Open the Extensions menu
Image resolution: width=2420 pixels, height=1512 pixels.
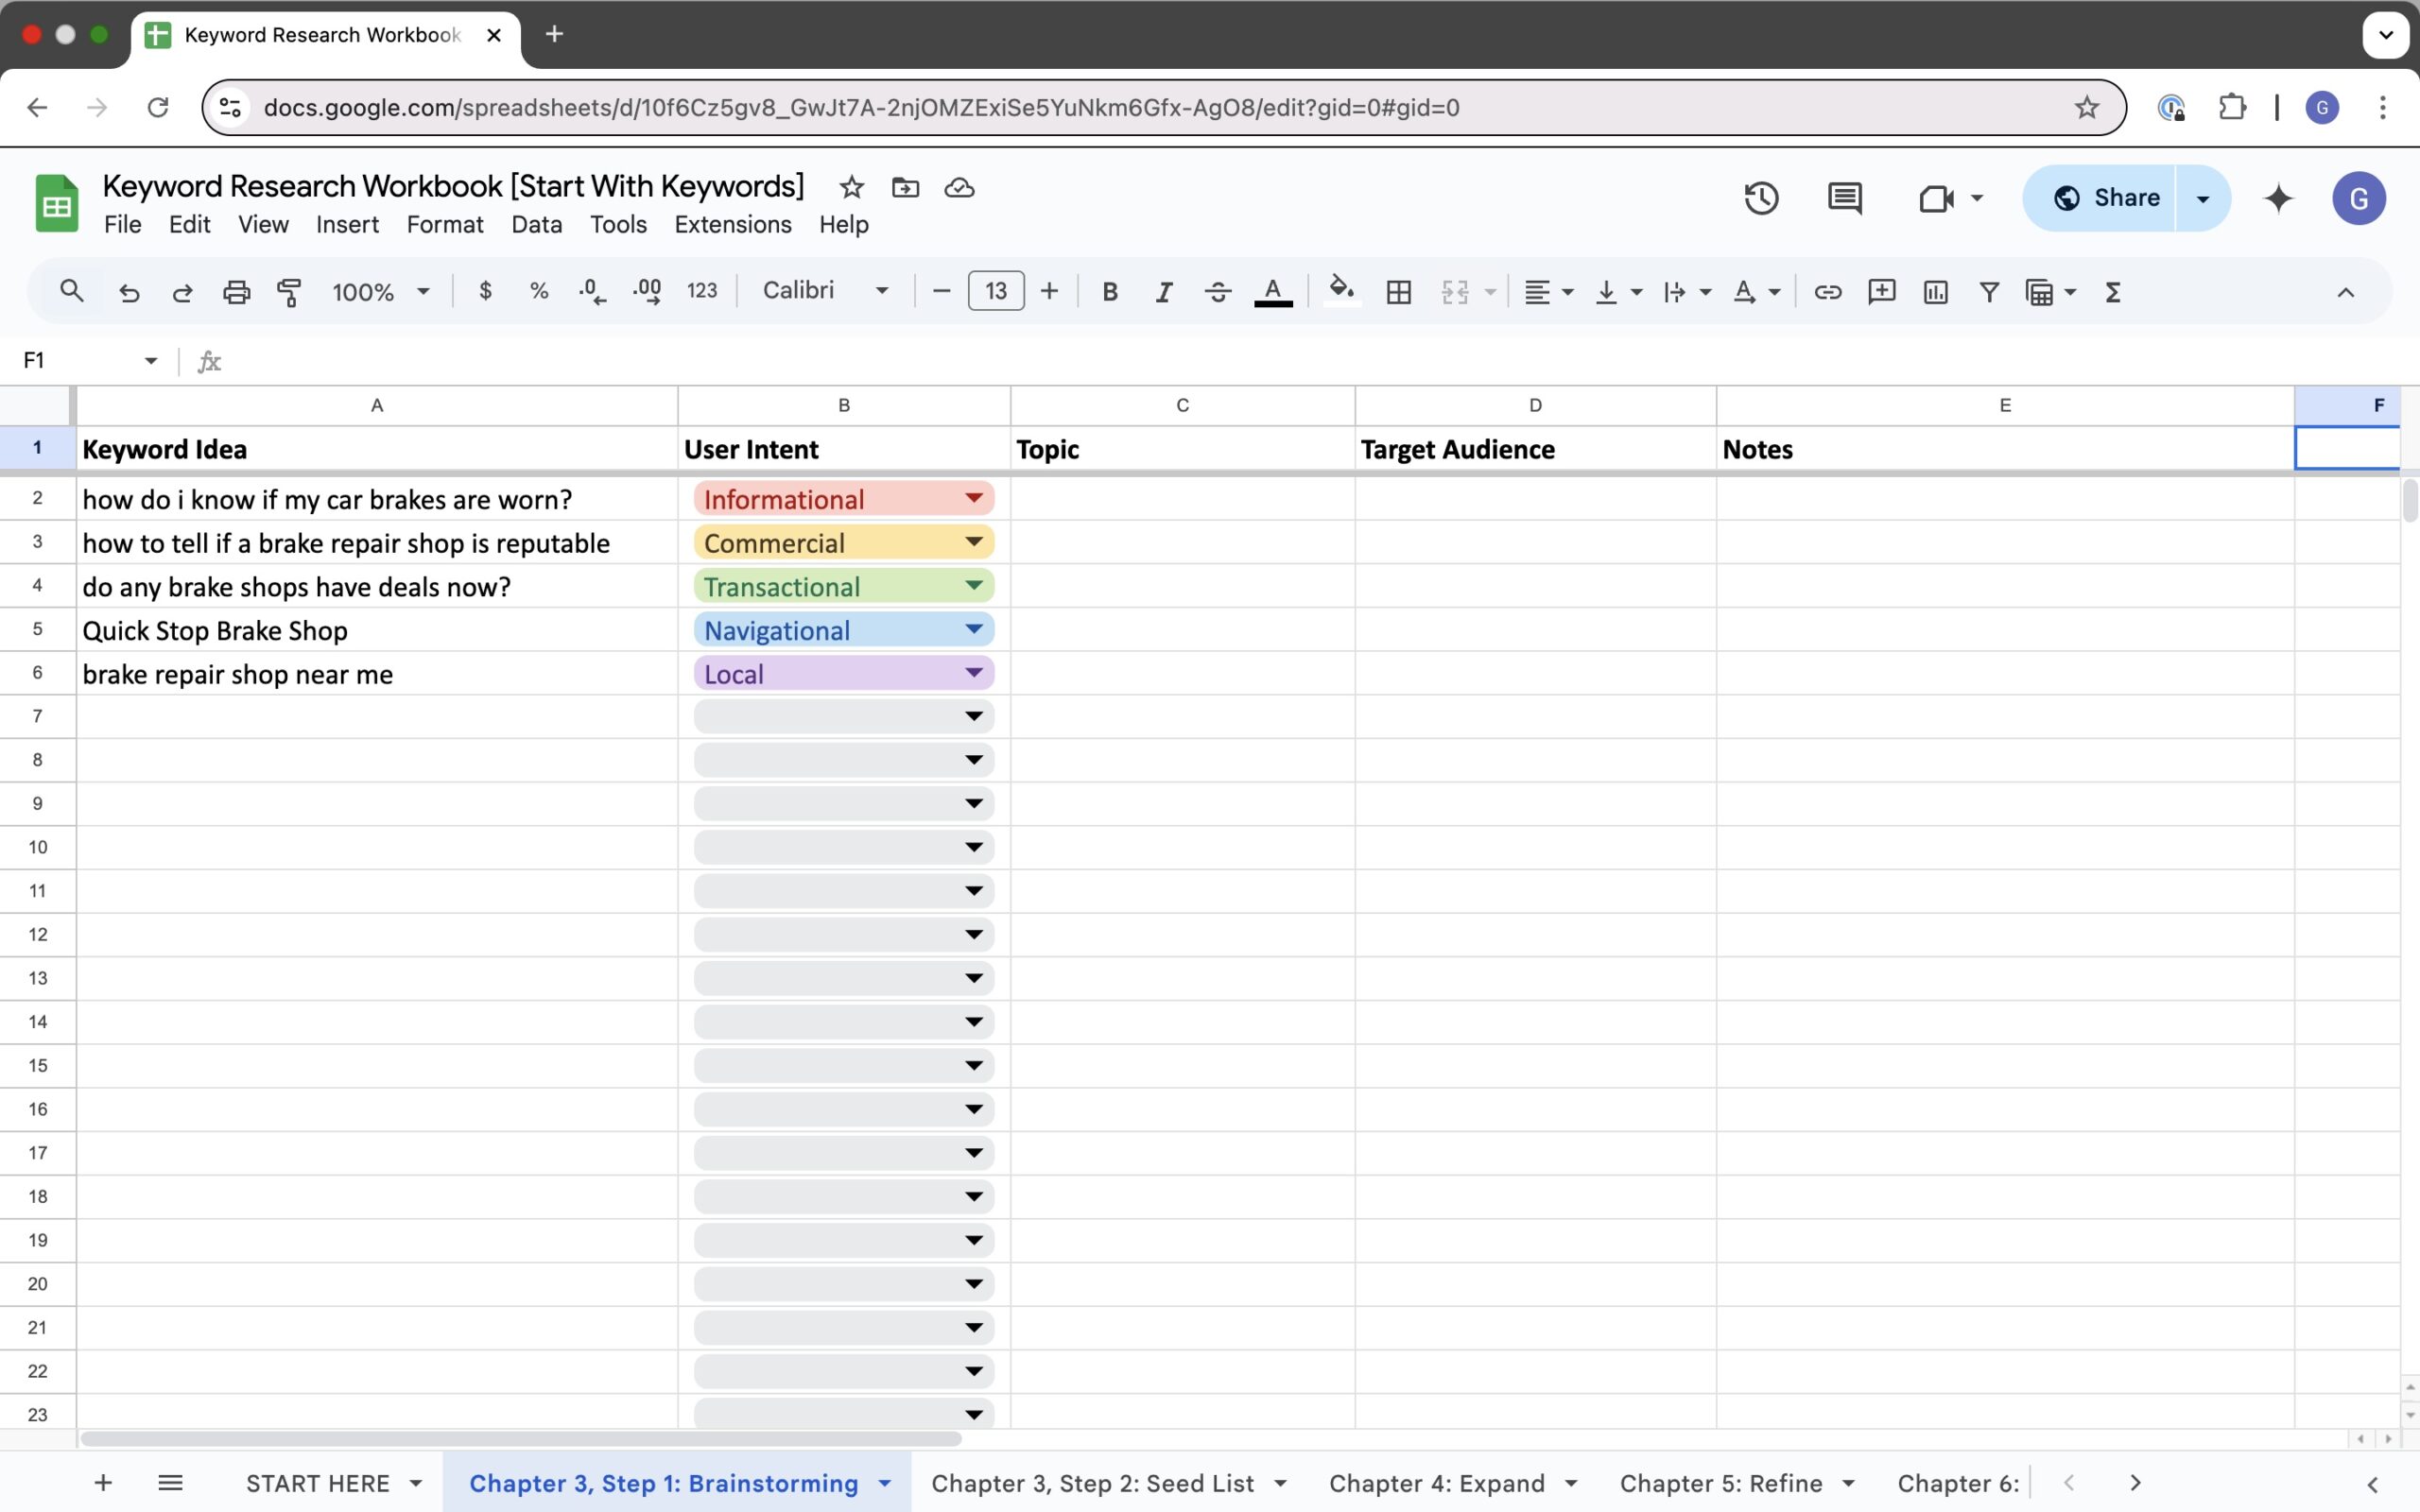tap(732, 224)
